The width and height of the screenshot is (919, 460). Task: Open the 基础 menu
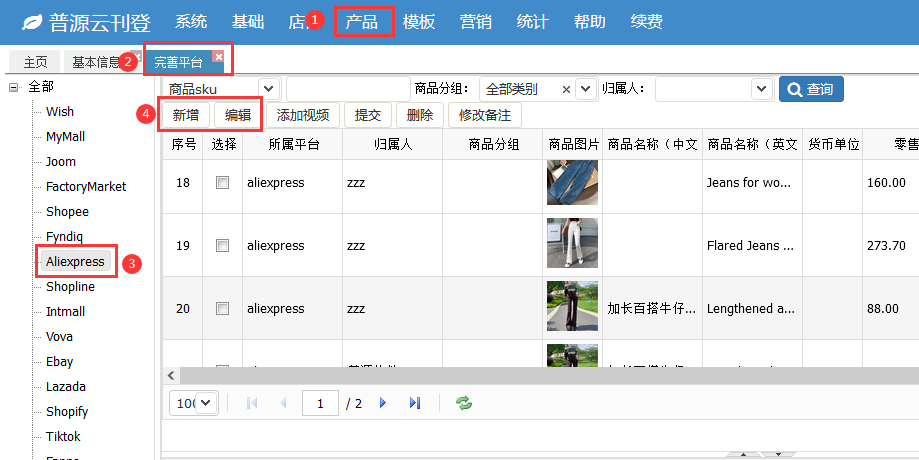point(248,22)
